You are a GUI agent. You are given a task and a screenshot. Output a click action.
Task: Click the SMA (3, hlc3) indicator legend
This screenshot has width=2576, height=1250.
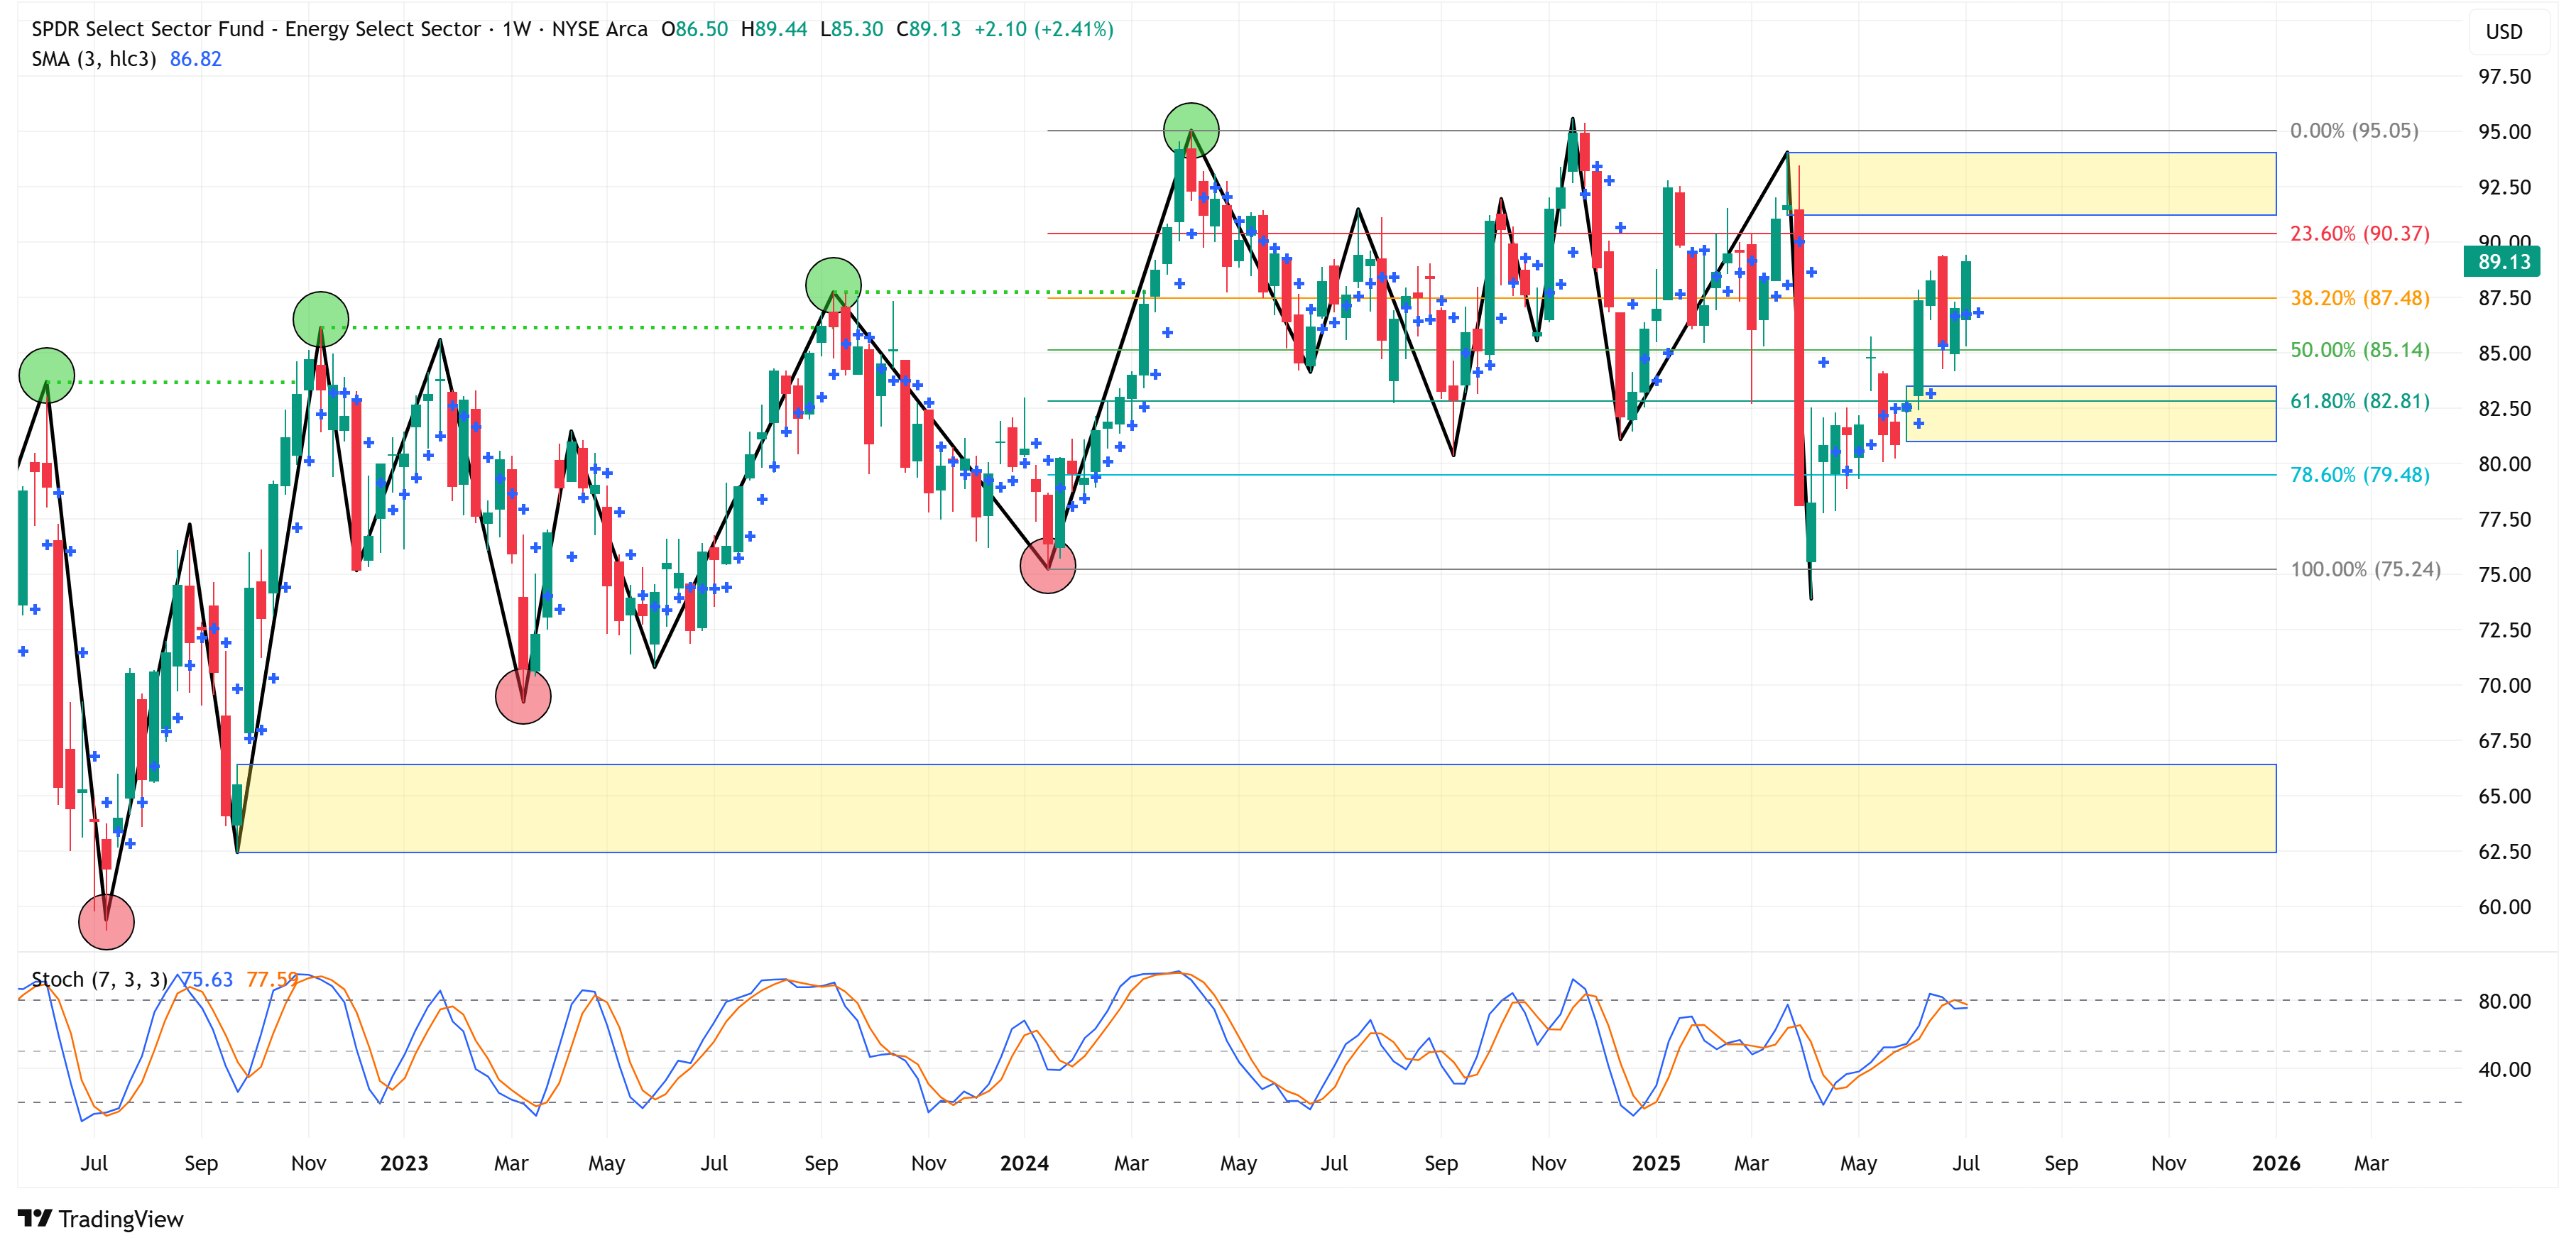tap(94, 59)
